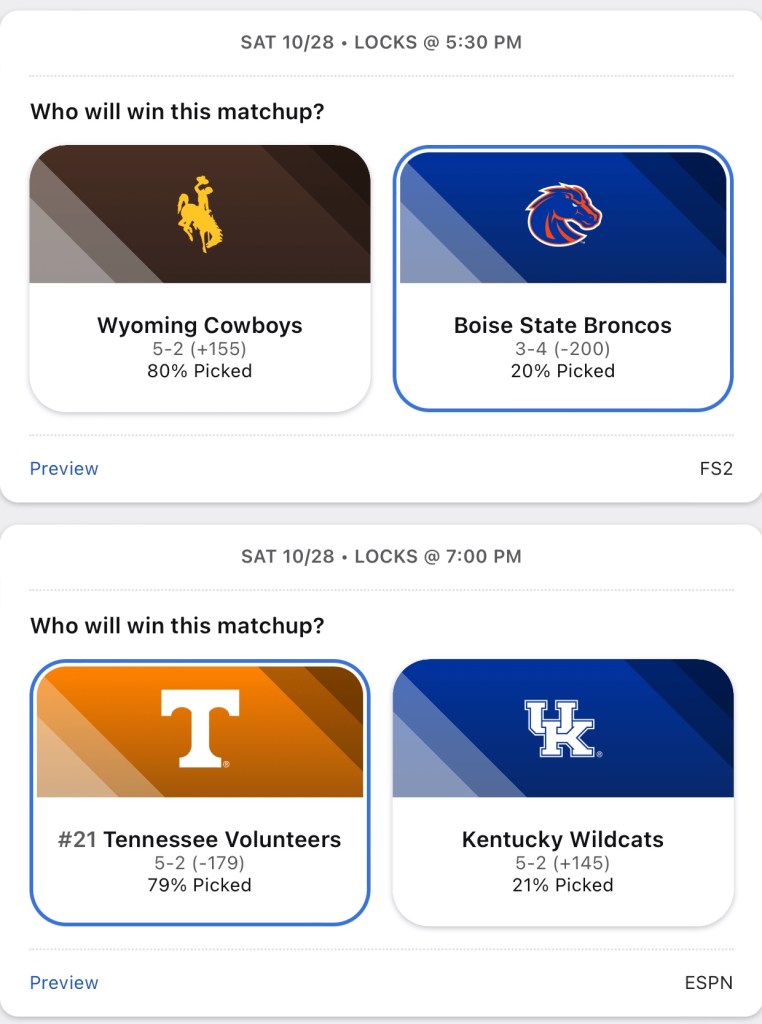
Task: Pick Kentucky Wildcats by team name
Action: click(563, 839)
